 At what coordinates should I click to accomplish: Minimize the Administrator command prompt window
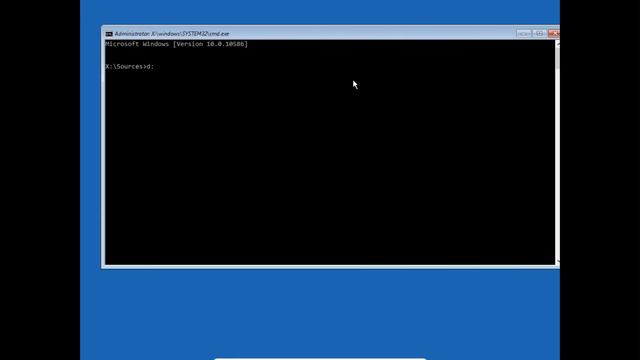pyautogui.click(x=524, y=33)
